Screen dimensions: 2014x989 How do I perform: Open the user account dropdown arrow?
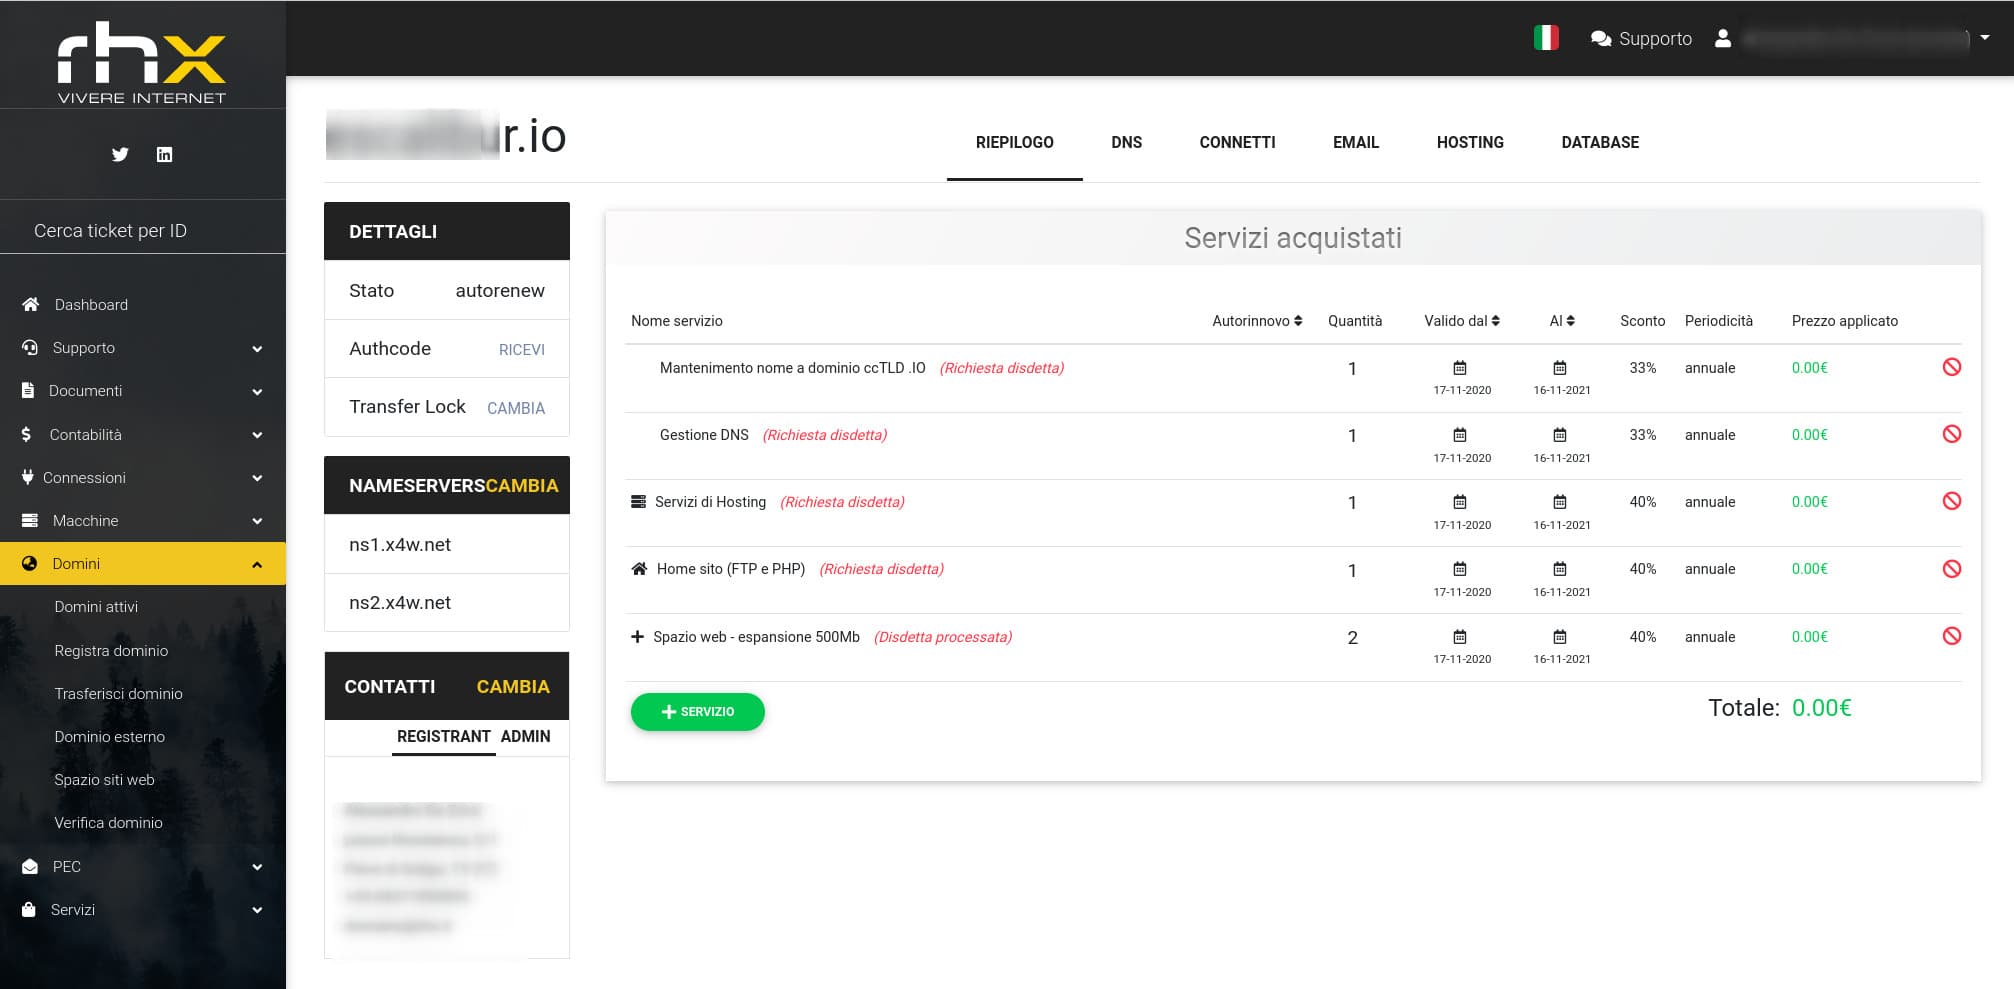click(x=1985, y=37)
